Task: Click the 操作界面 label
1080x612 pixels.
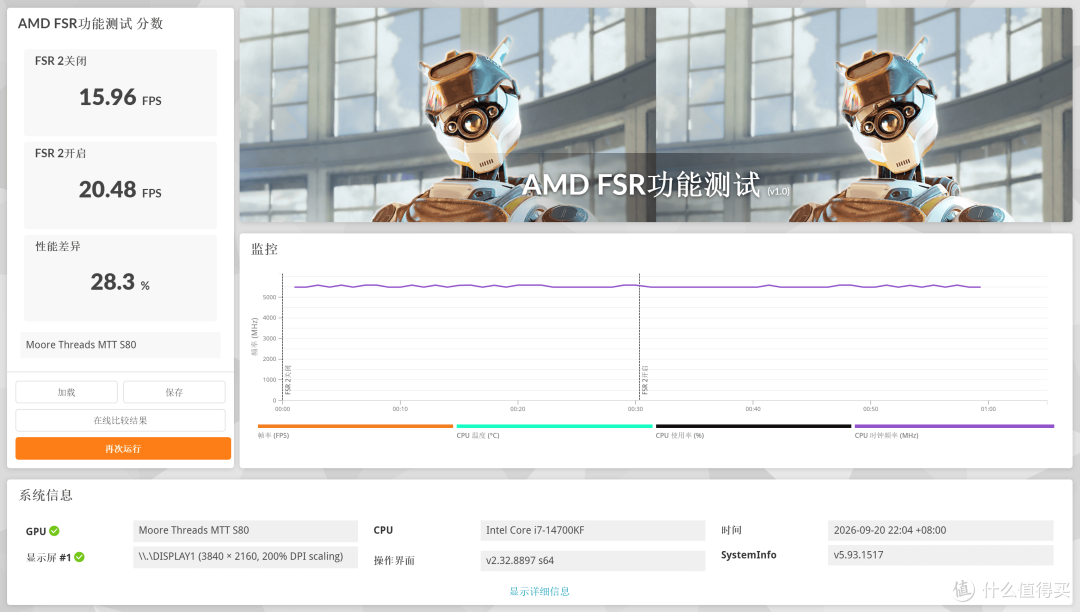Action: coord(394,560)
